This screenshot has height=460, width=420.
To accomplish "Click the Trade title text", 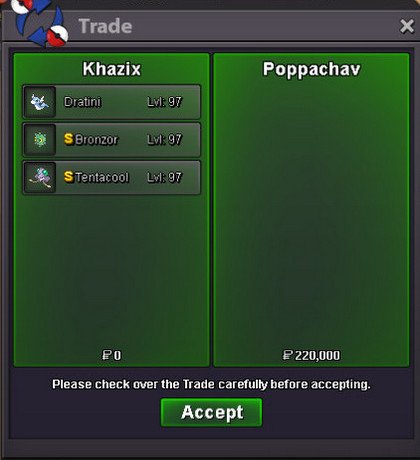I will pyautogui.click(x=105, y=26).
